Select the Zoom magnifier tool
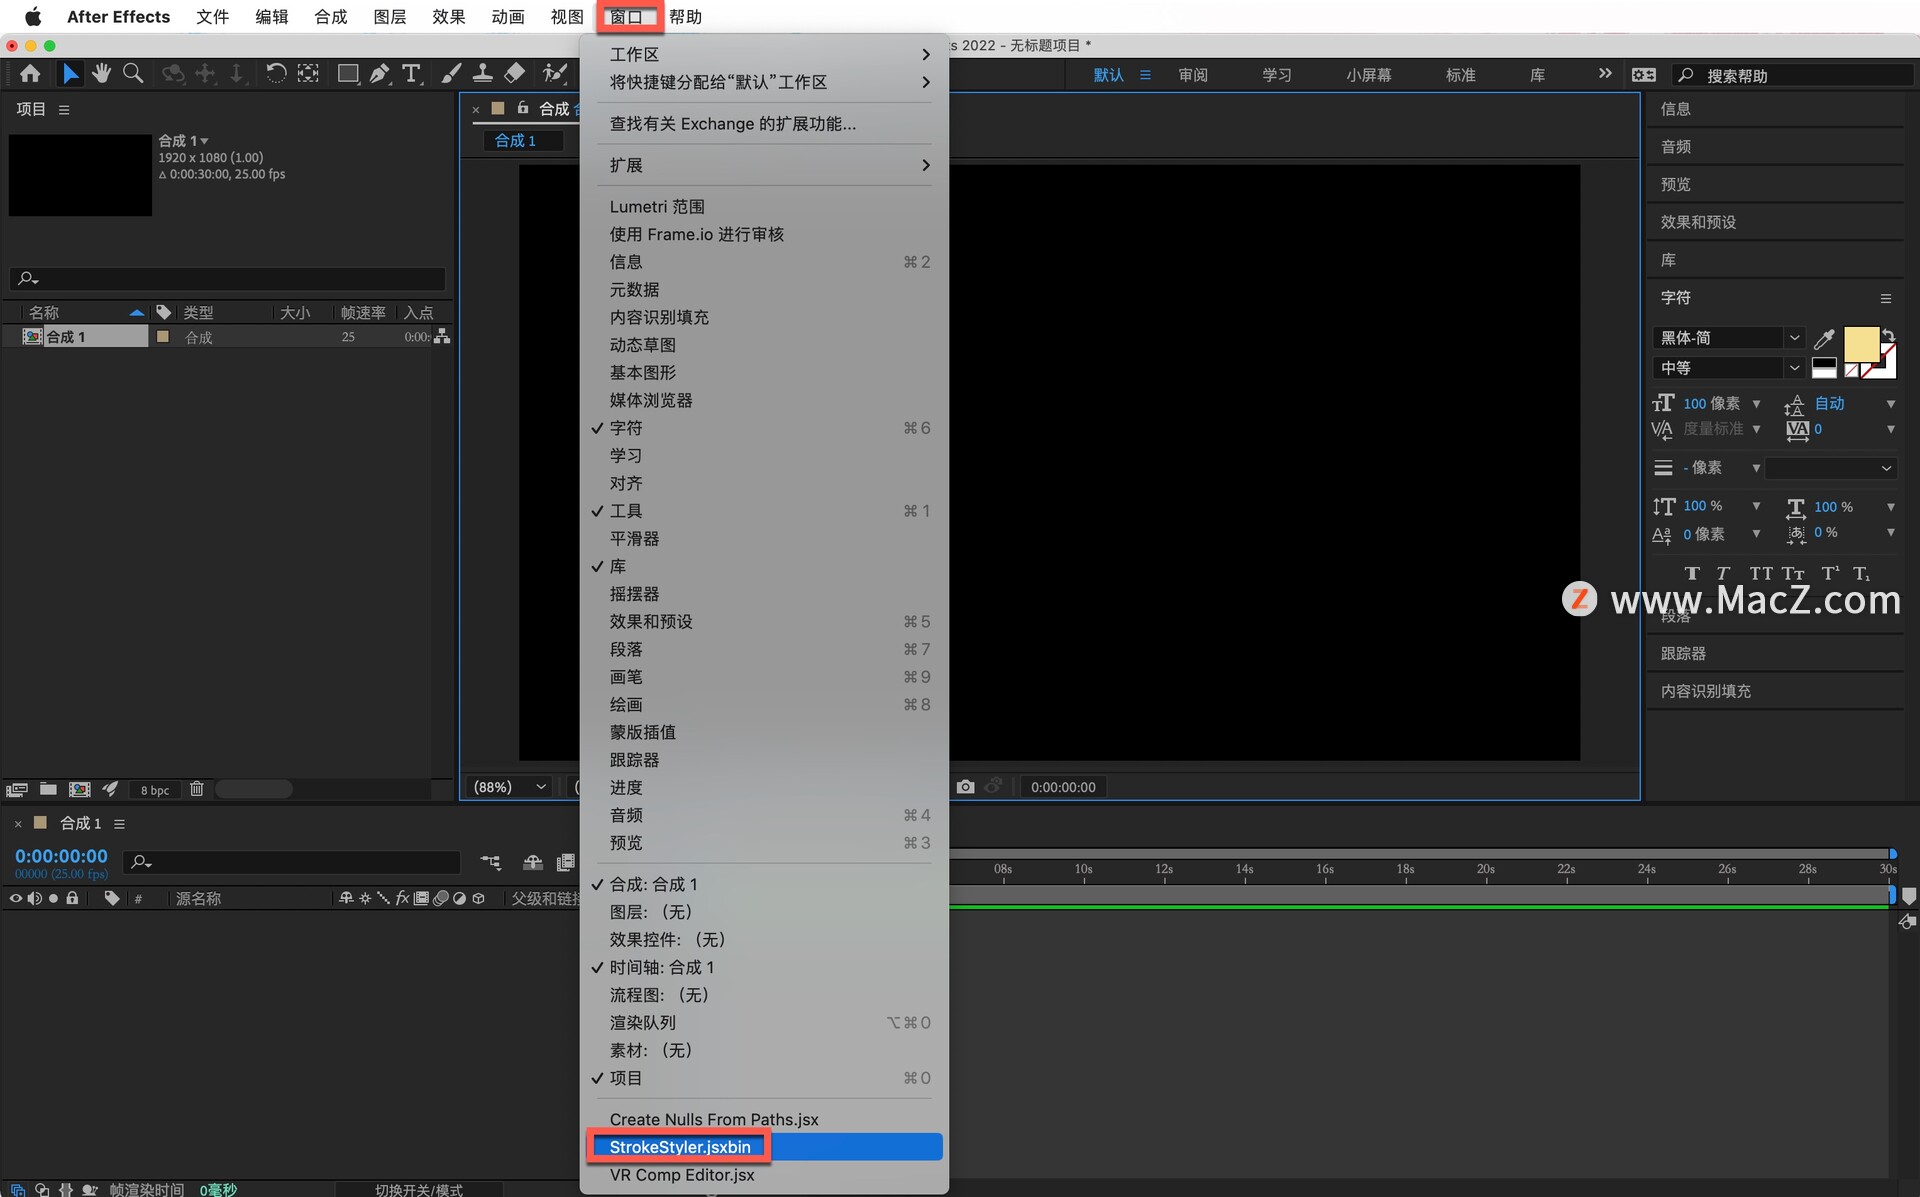The width and height of the screenshot is (1920, 1197). [x=133, y=74]
